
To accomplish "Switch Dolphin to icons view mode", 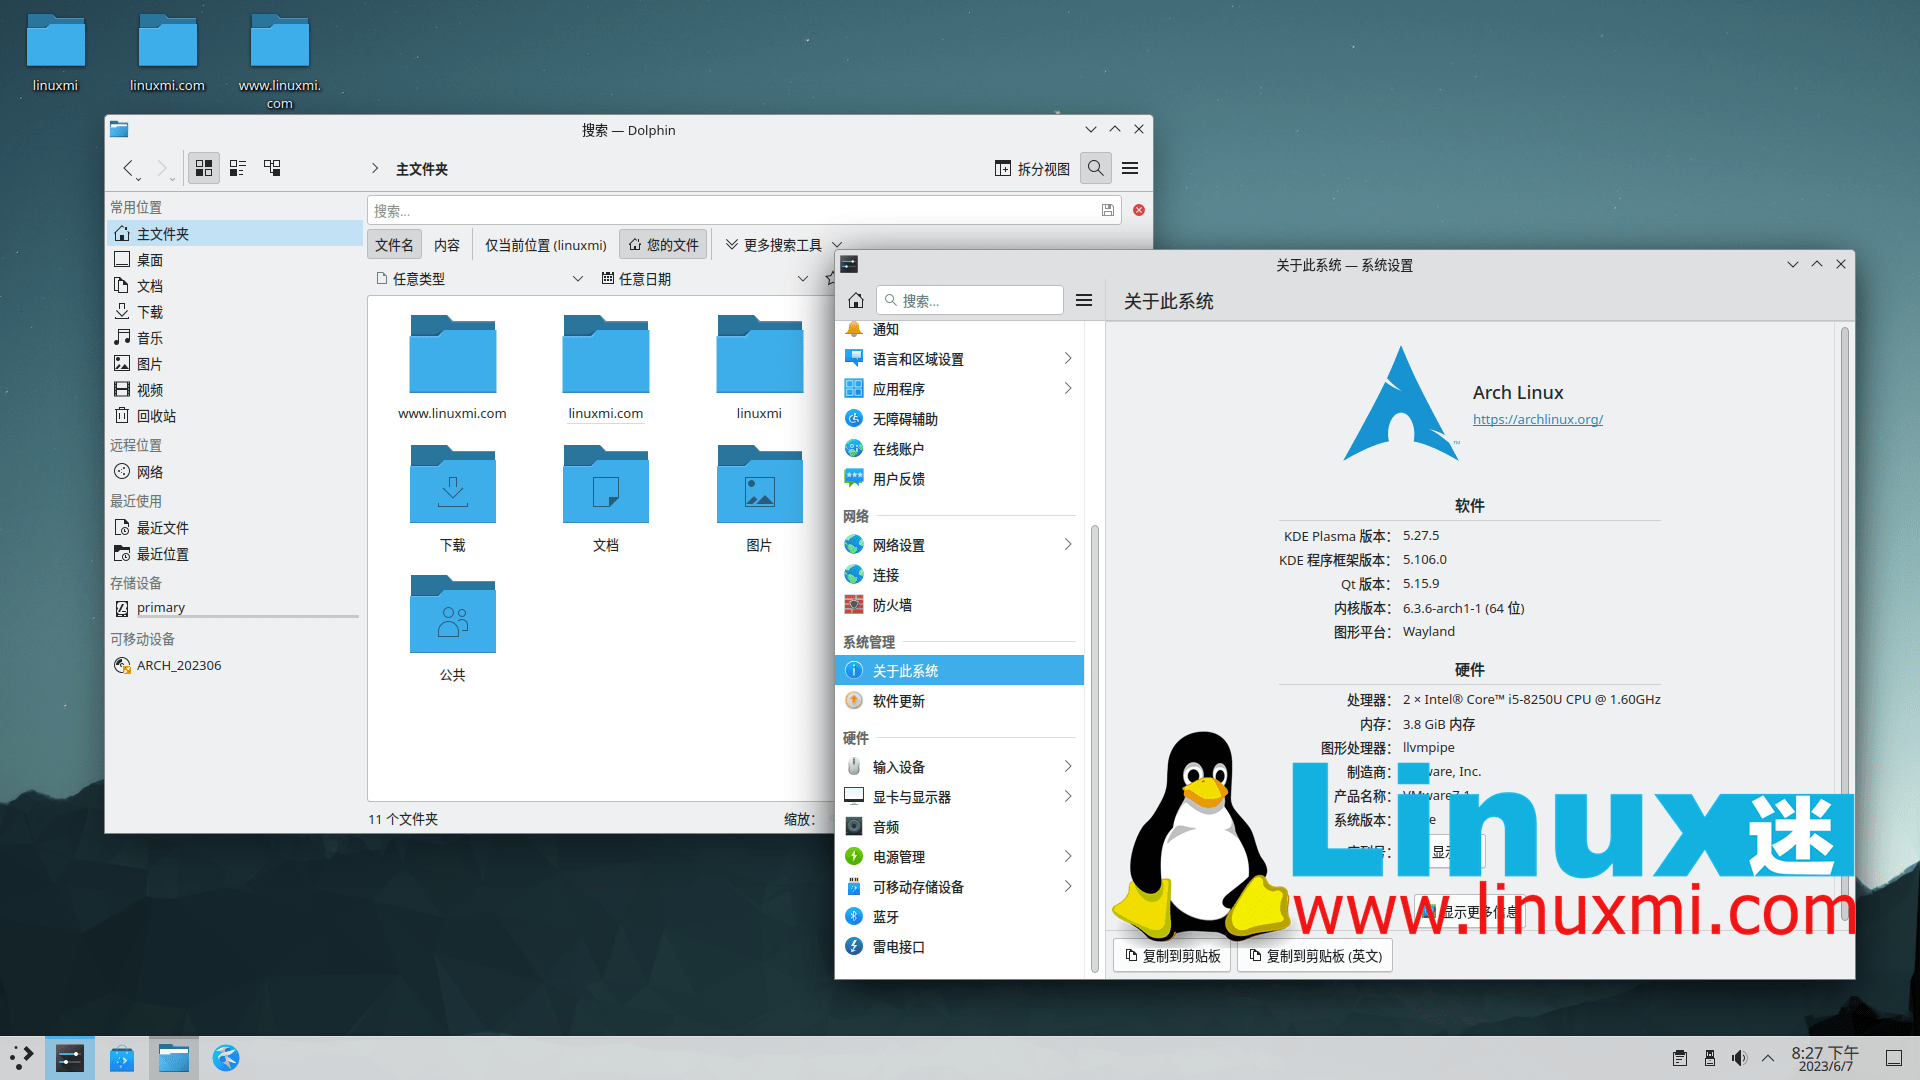I will (x=204, y=168).
